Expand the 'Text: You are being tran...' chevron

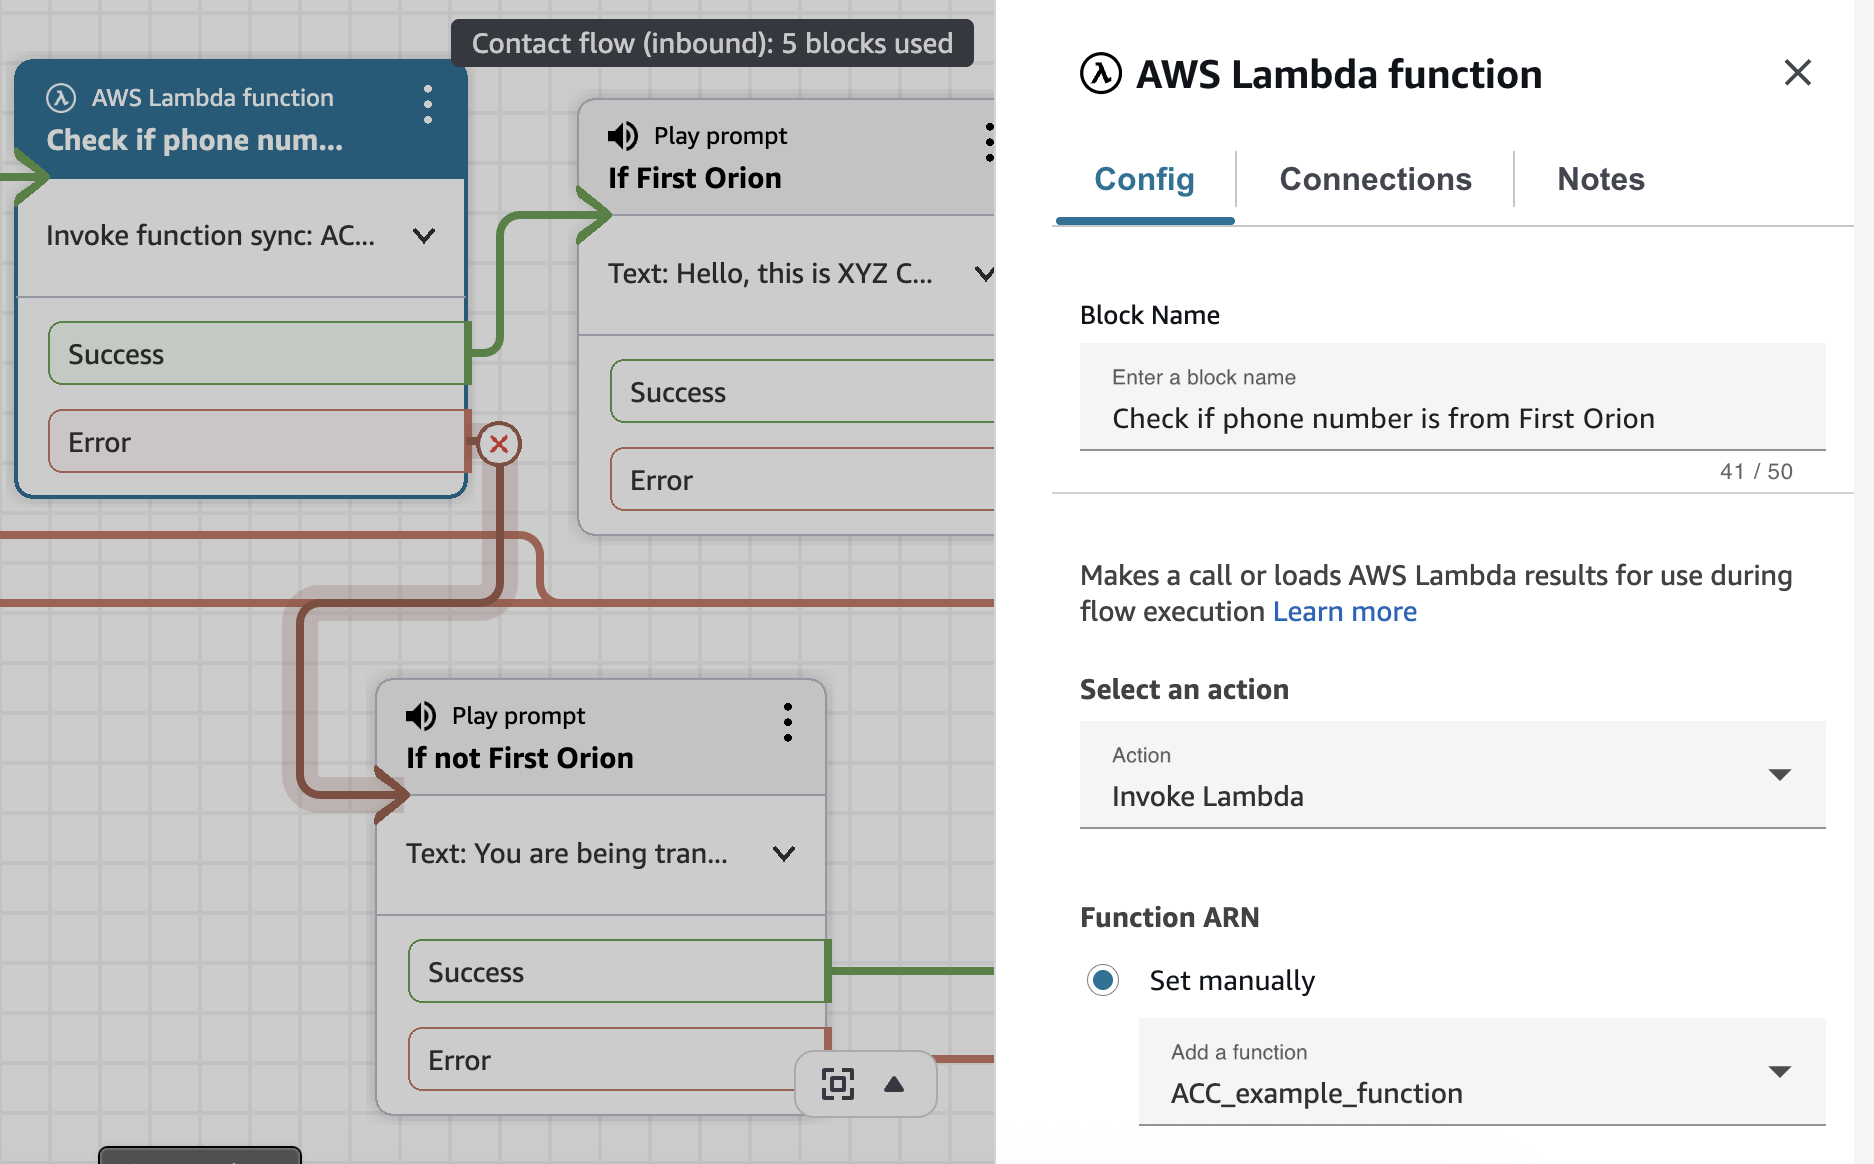point(784,854)
